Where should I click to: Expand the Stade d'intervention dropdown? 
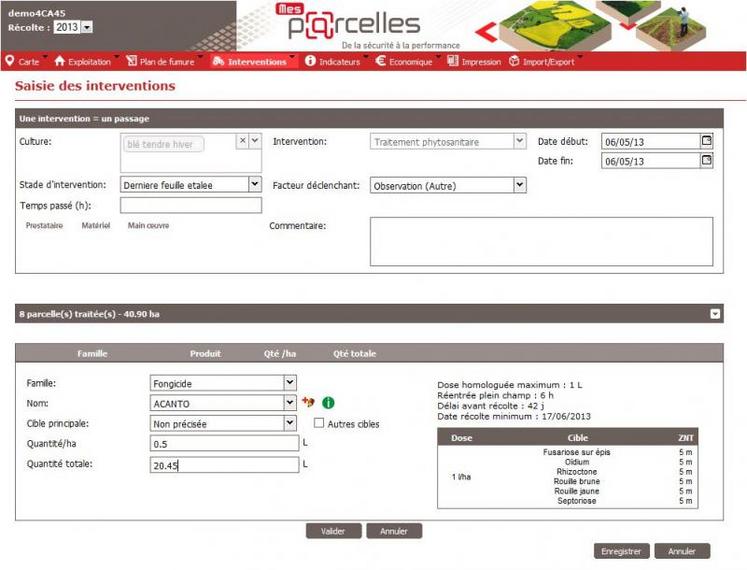tap(255, 185)
